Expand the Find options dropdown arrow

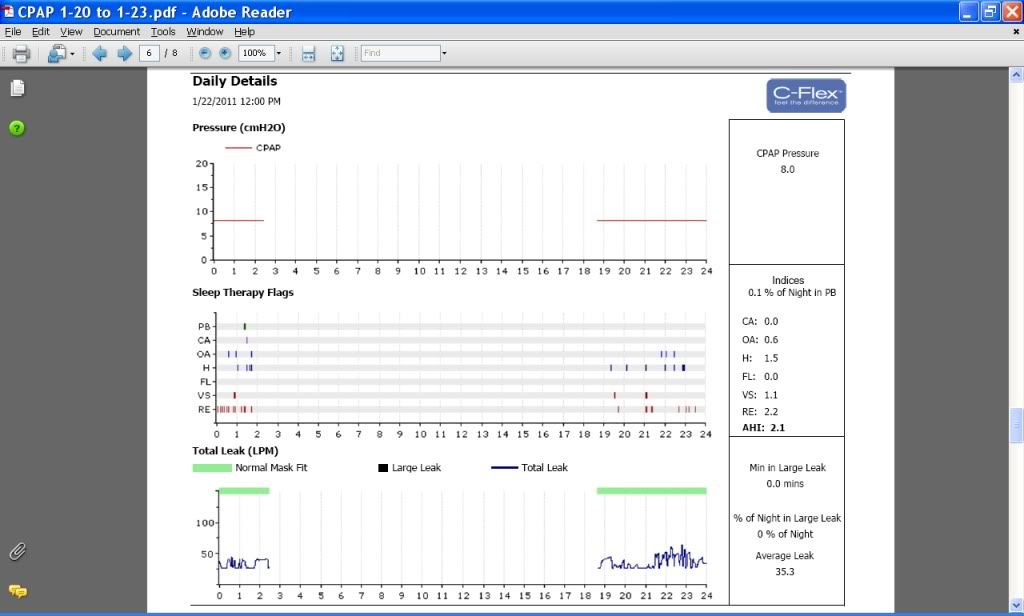(444, 53)
